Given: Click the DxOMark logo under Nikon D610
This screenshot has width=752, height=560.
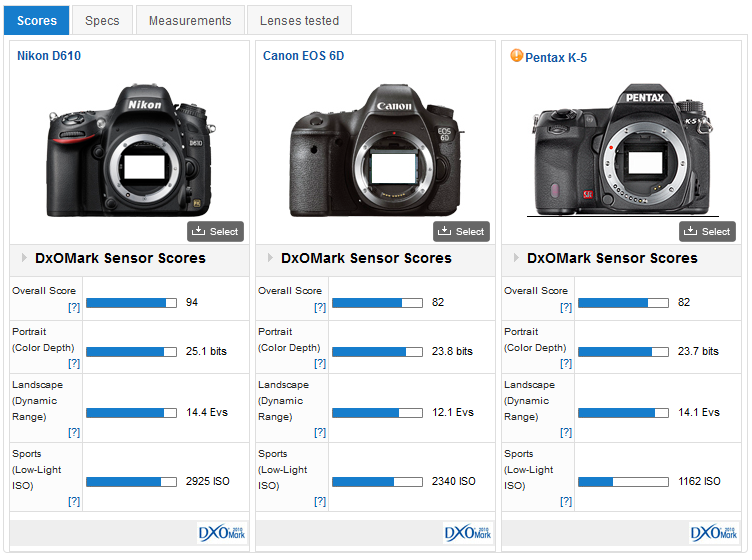Looking at the screenshot, I should point(221,533).
